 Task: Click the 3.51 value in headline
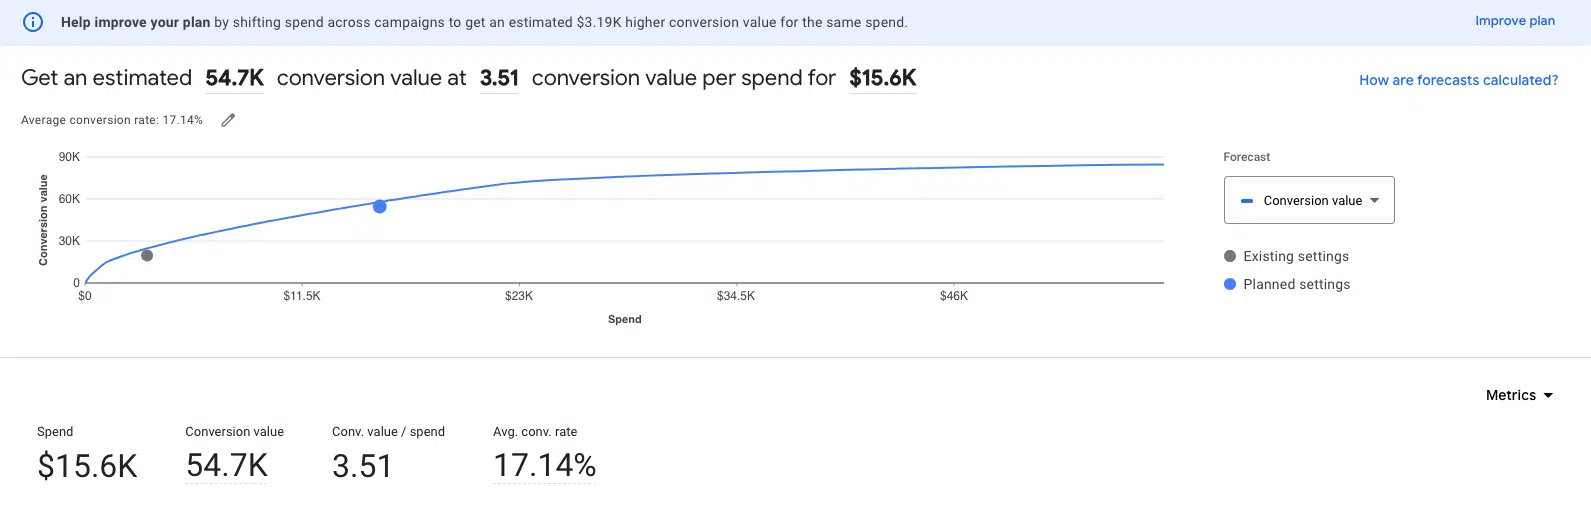pos(499,78)
